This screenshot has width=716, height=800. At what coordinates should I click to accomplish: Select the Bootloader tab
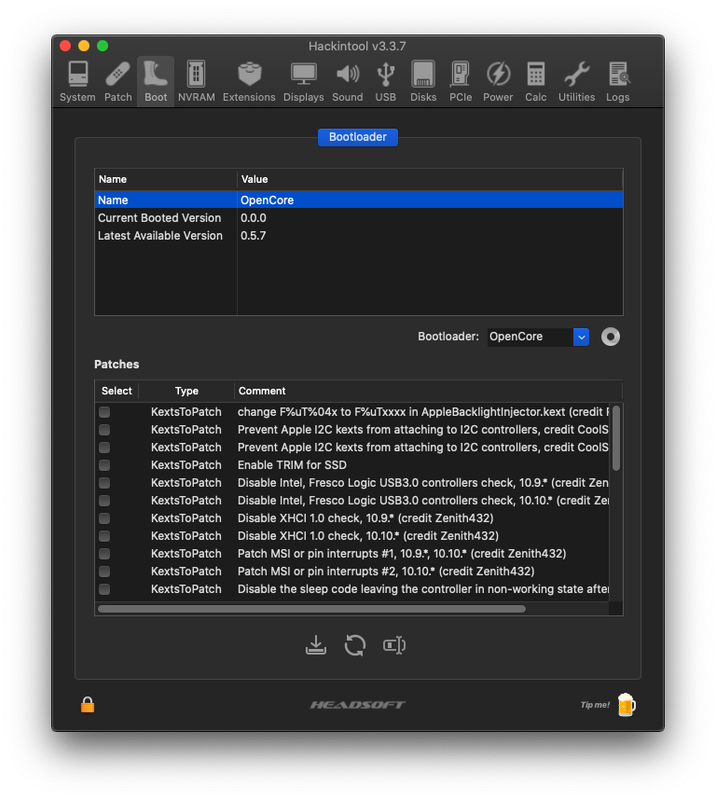click(x=358, y=137)
